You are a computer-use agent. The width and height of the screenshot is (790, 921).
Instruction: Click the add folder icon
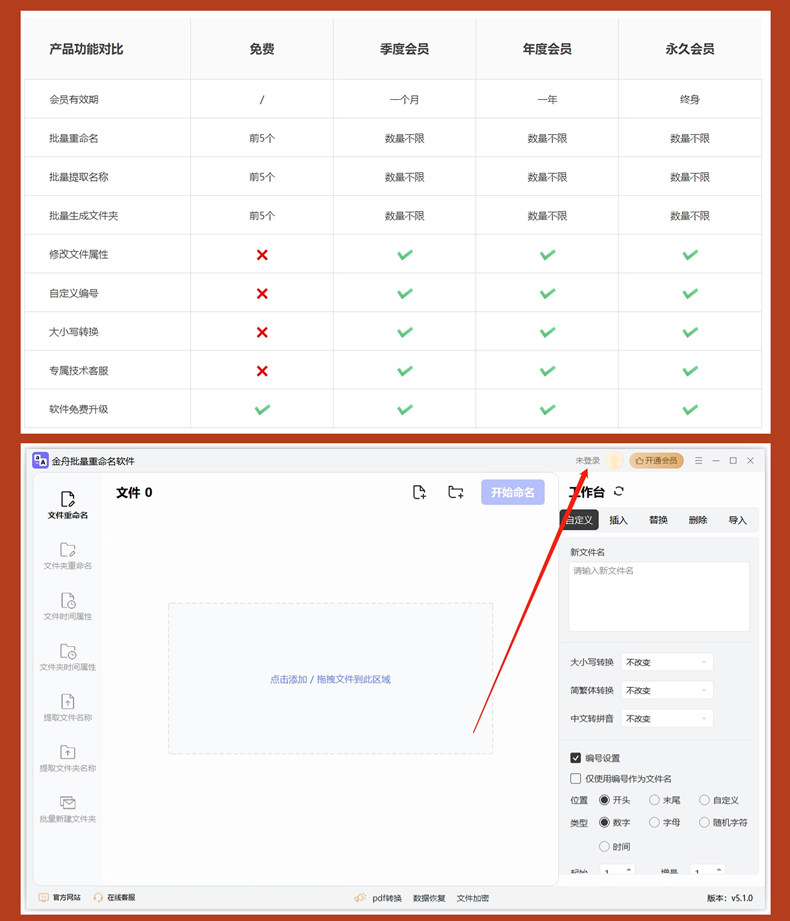coord(456,492)
